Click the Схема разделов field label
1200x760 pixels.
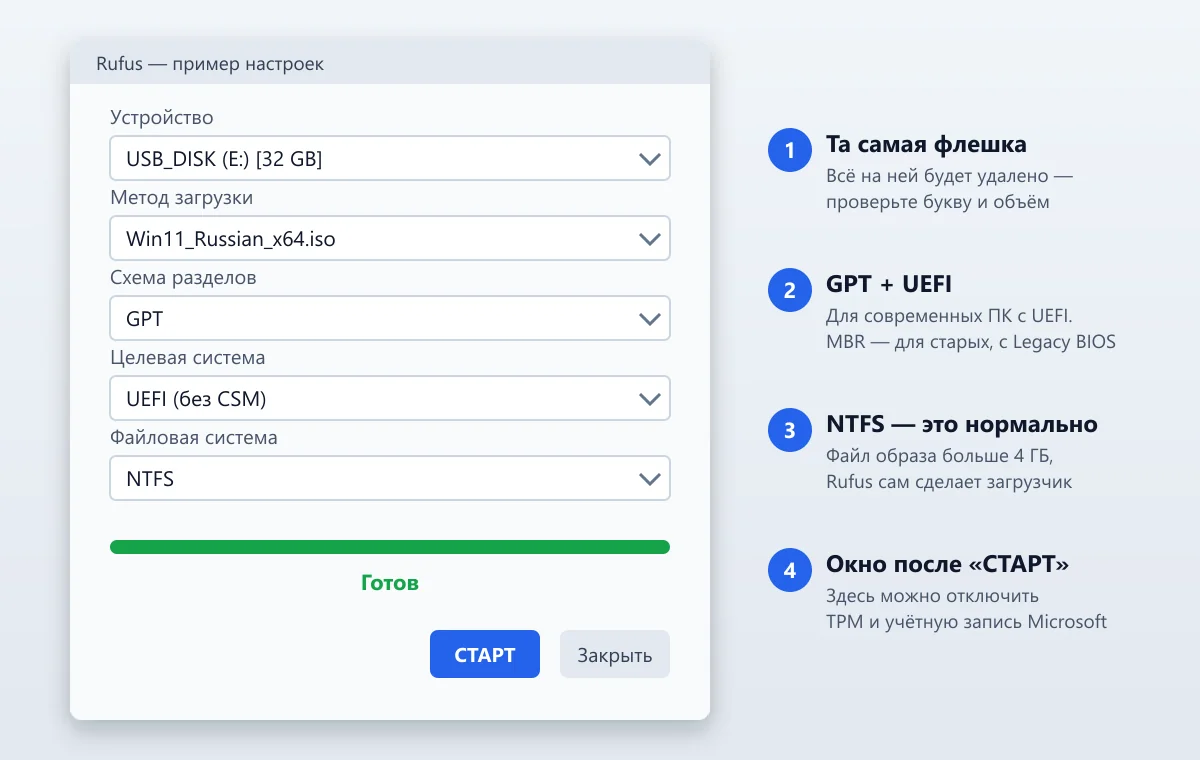click(x=183, y=277)
